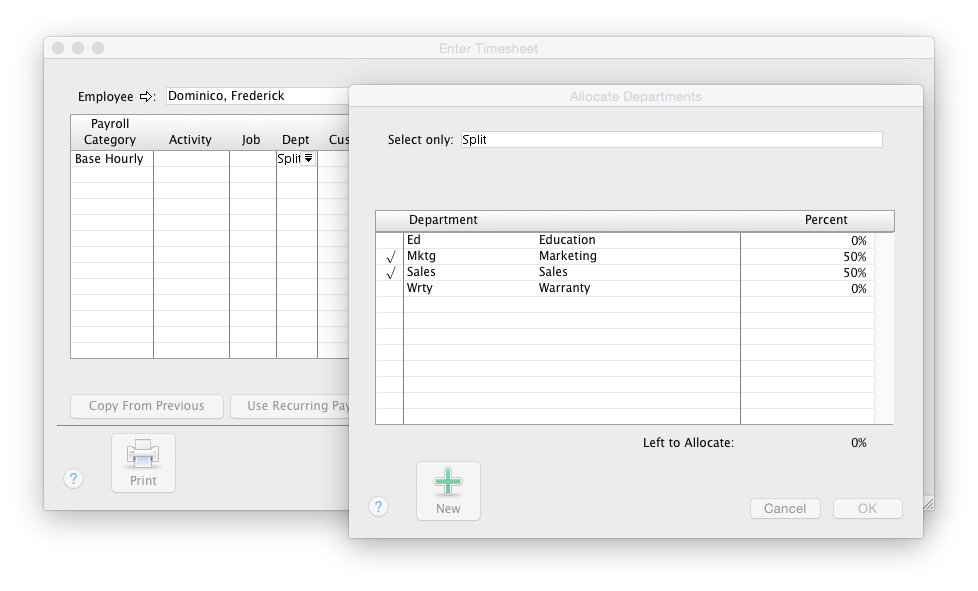Open help in Enter Timesheet window
This screenshot has height=591, width=978.
tap(73, 479)
